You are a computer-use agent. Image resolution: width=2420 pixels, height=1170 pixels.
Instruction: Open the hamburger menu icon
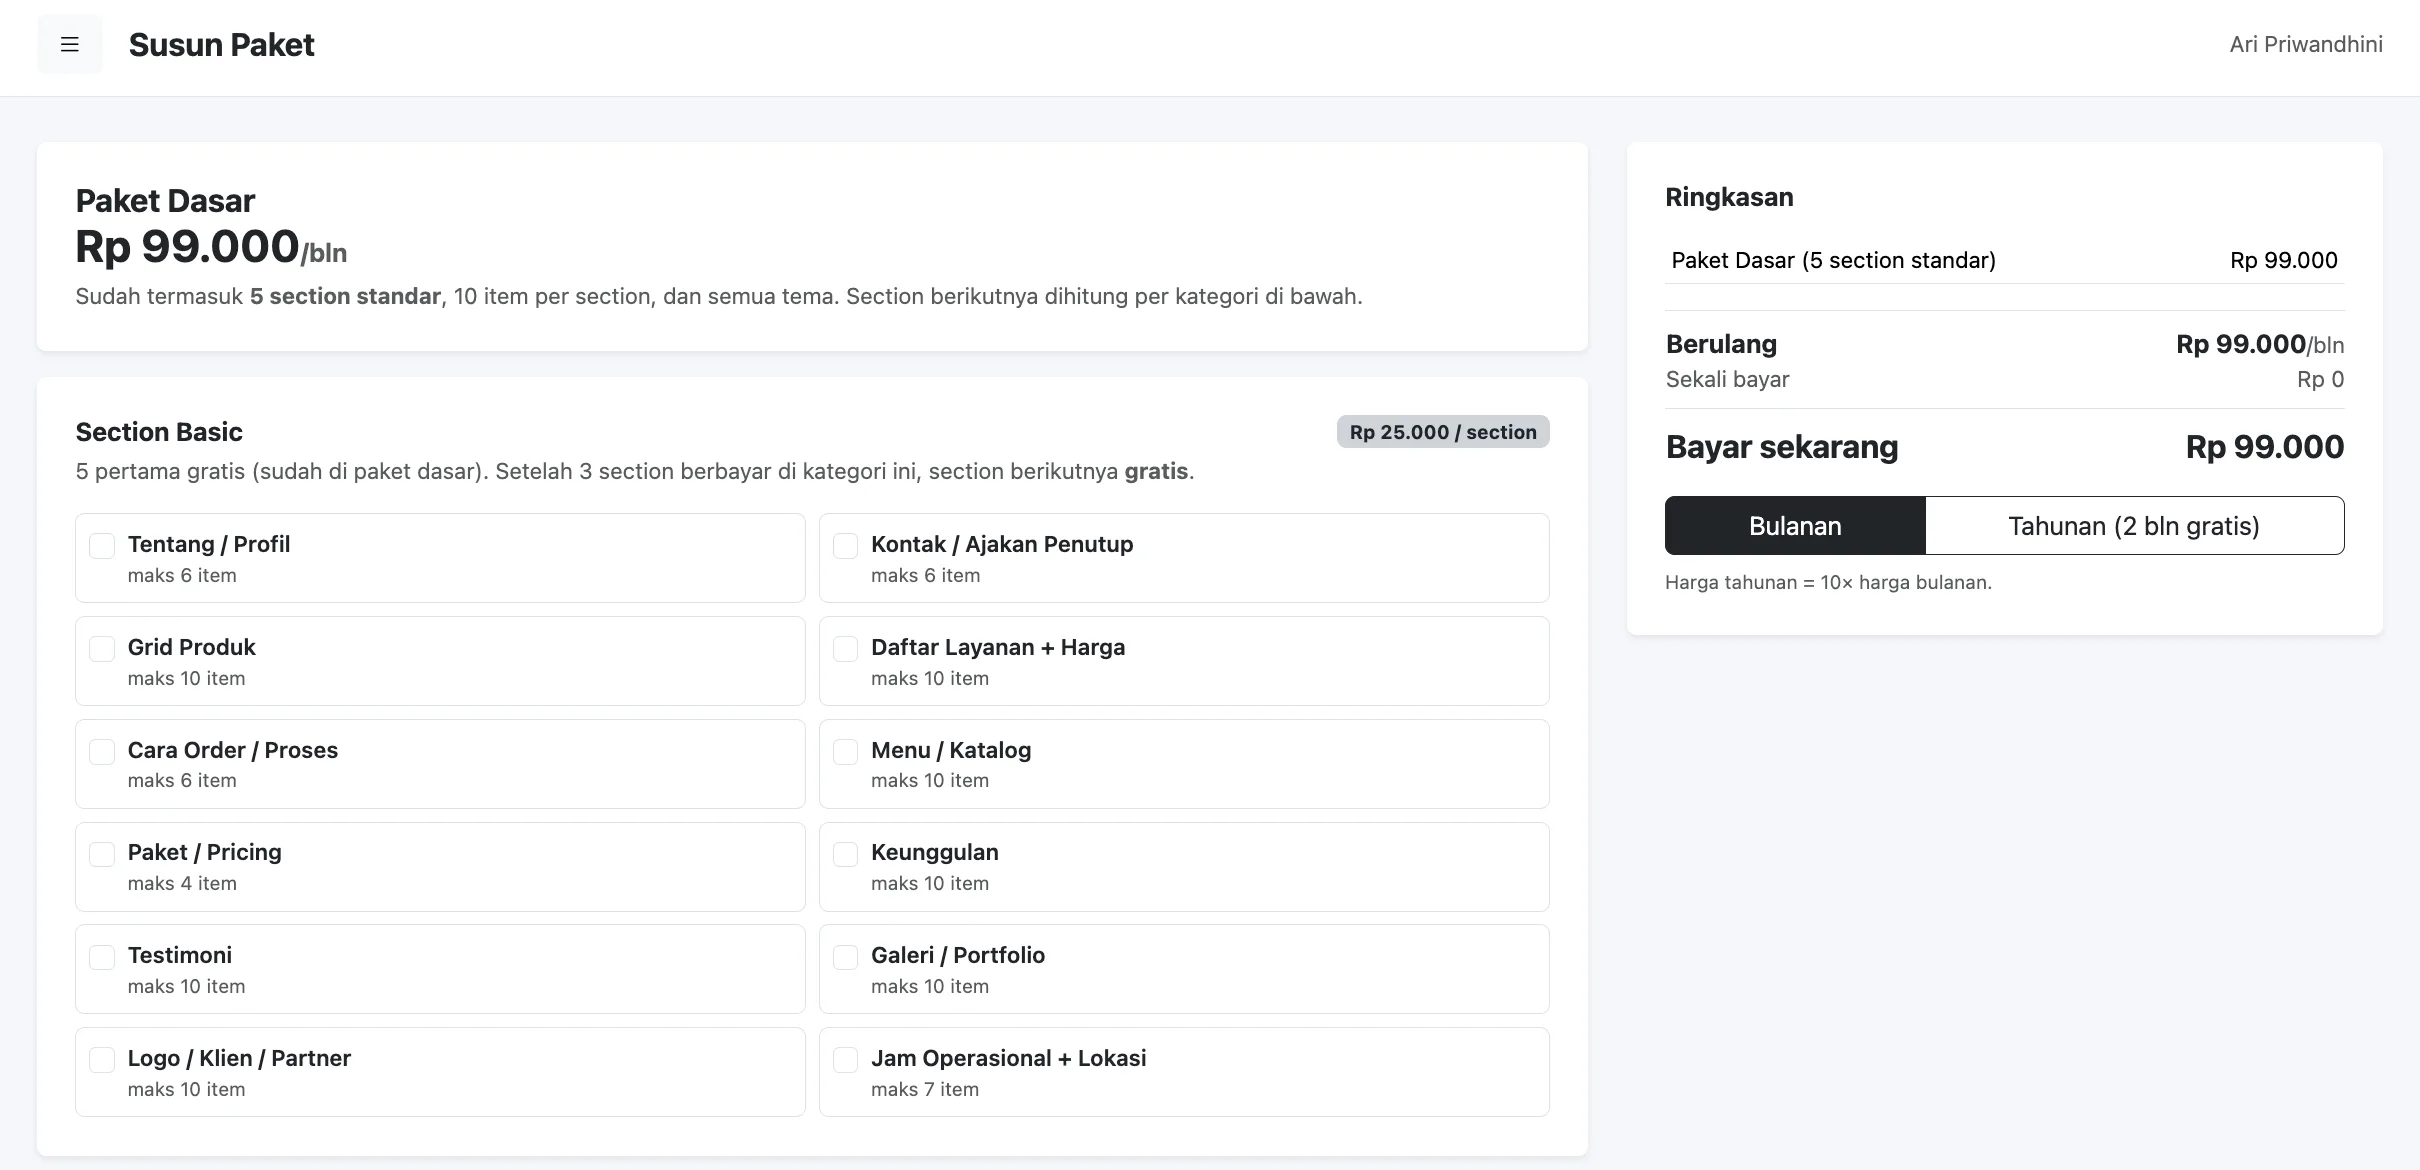tap(70, 44)
